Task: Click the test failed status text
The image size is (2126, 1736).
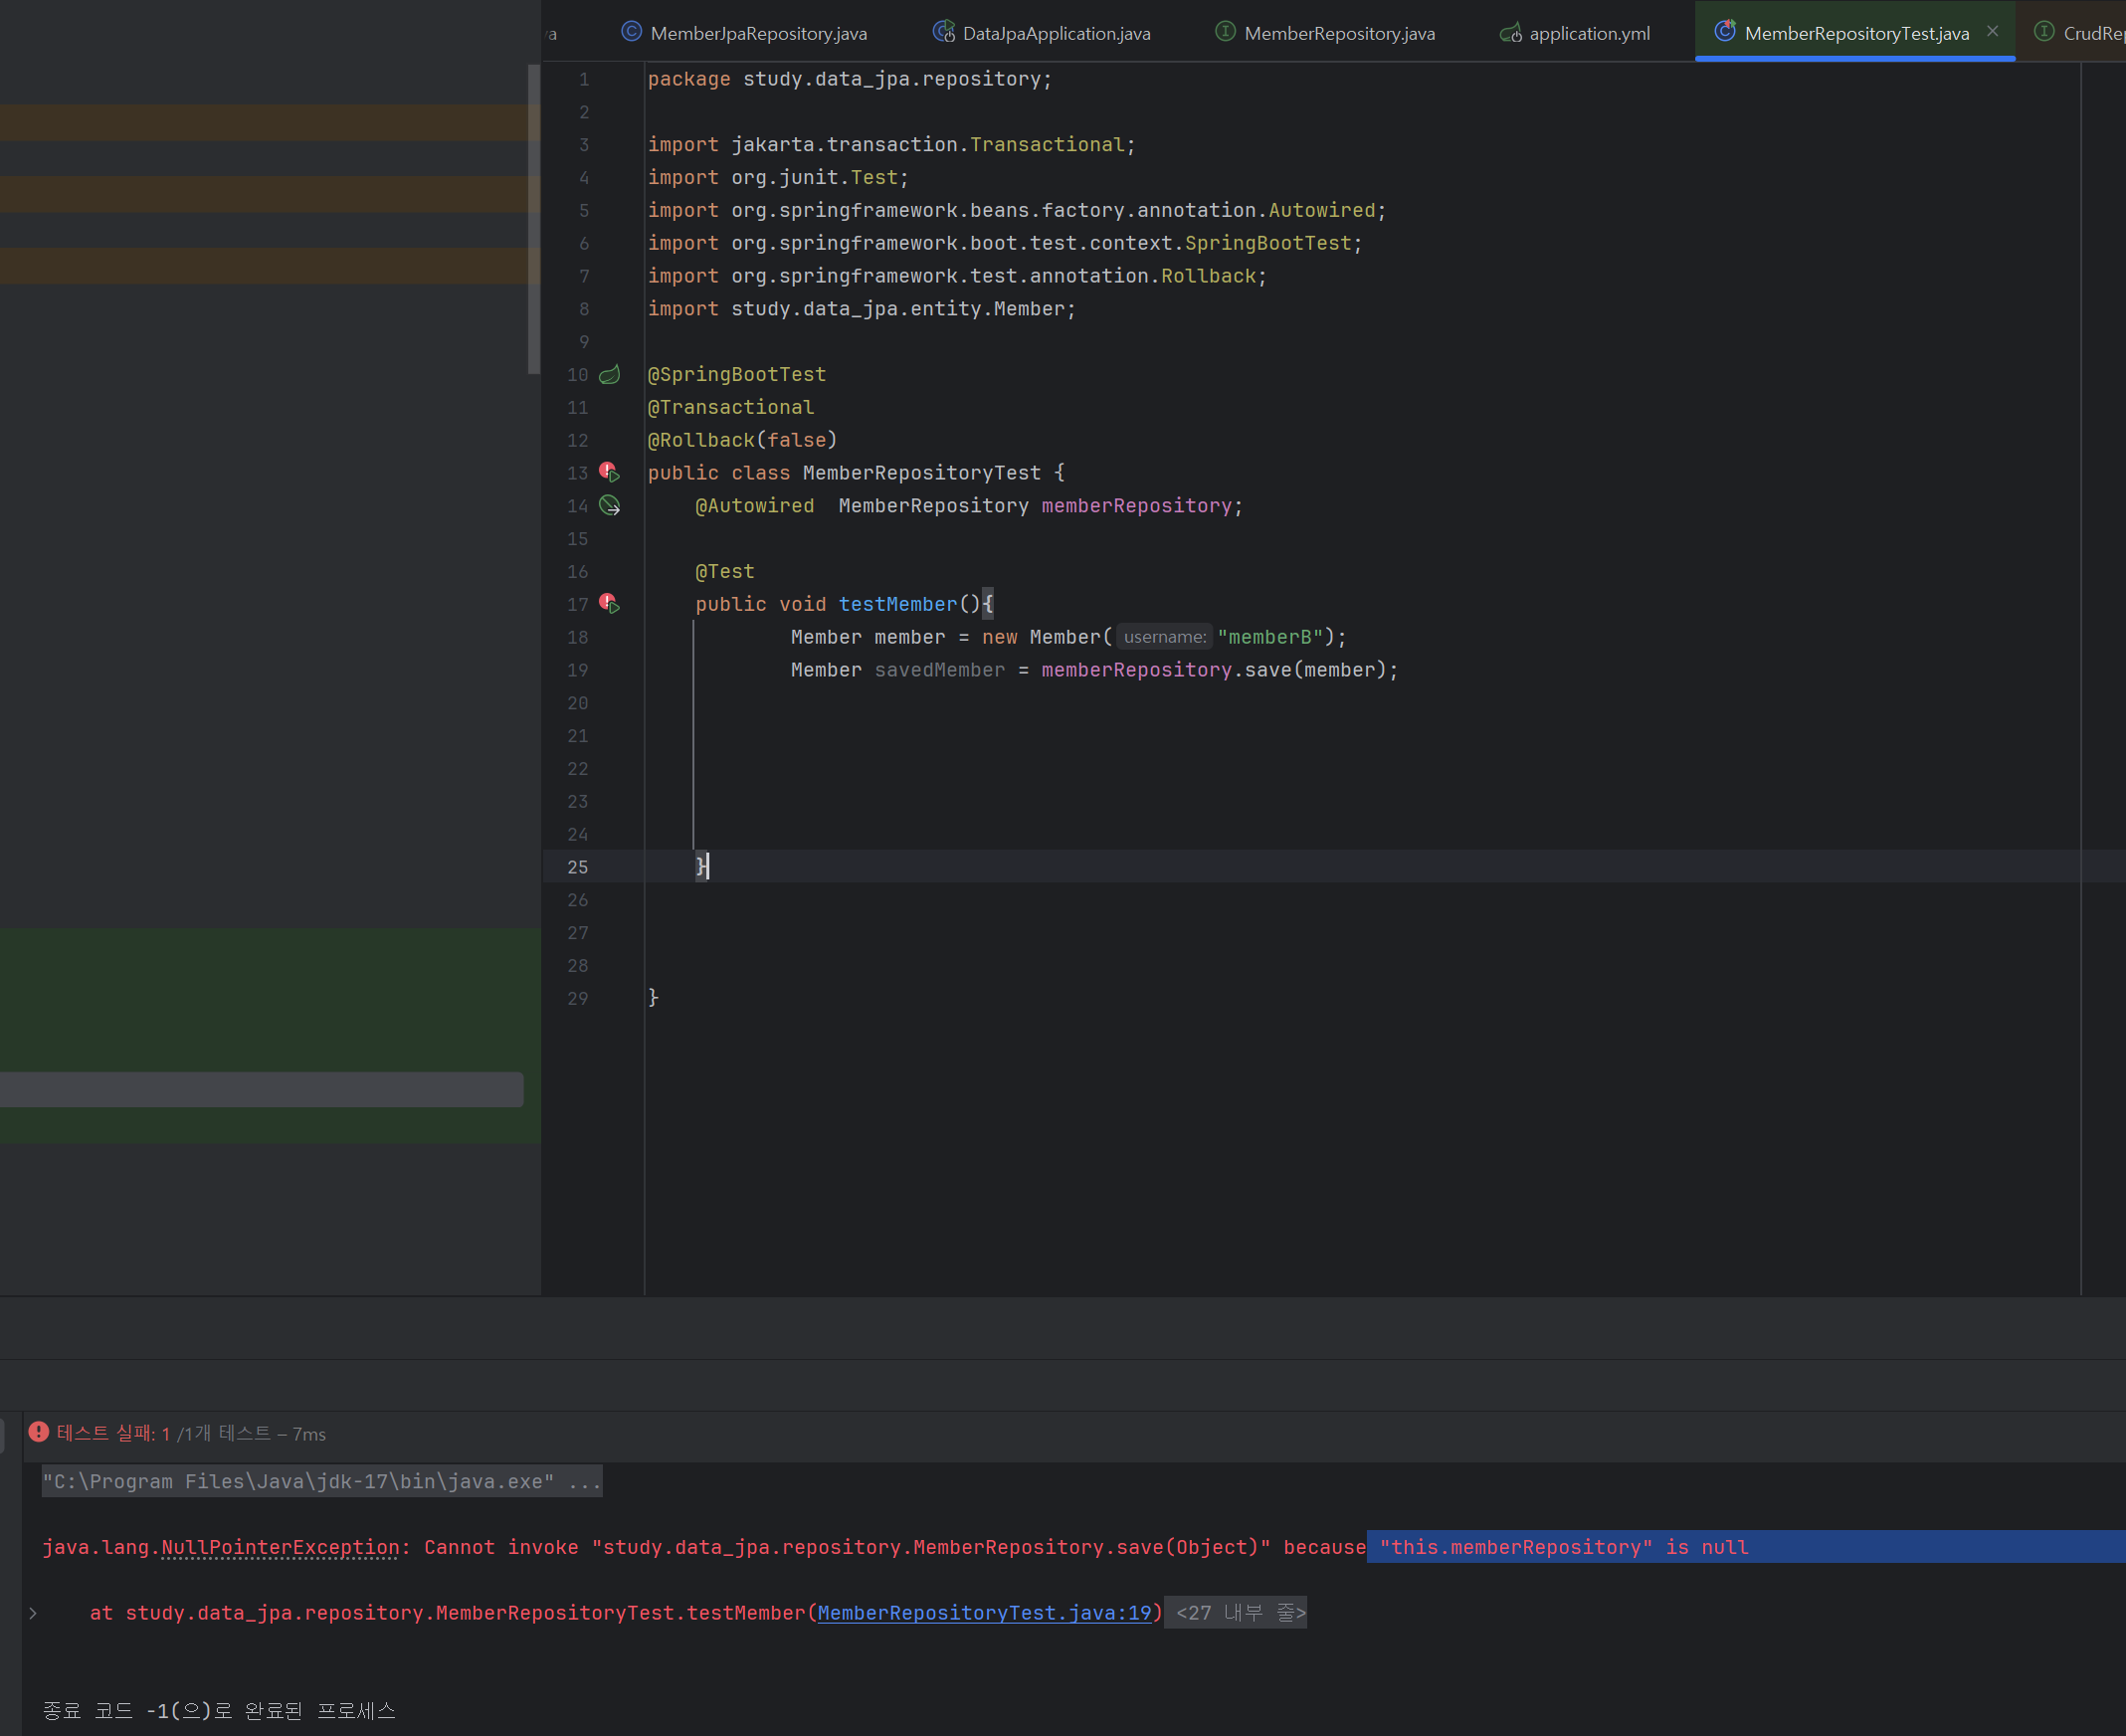Action: click(x=191, y=1433)
